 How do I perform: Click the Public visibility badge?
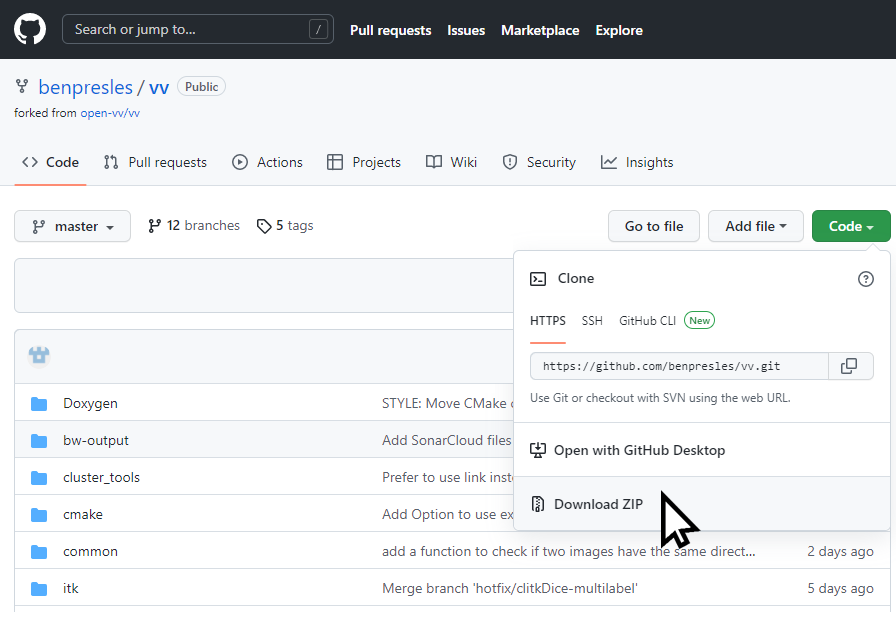point(201,87)
